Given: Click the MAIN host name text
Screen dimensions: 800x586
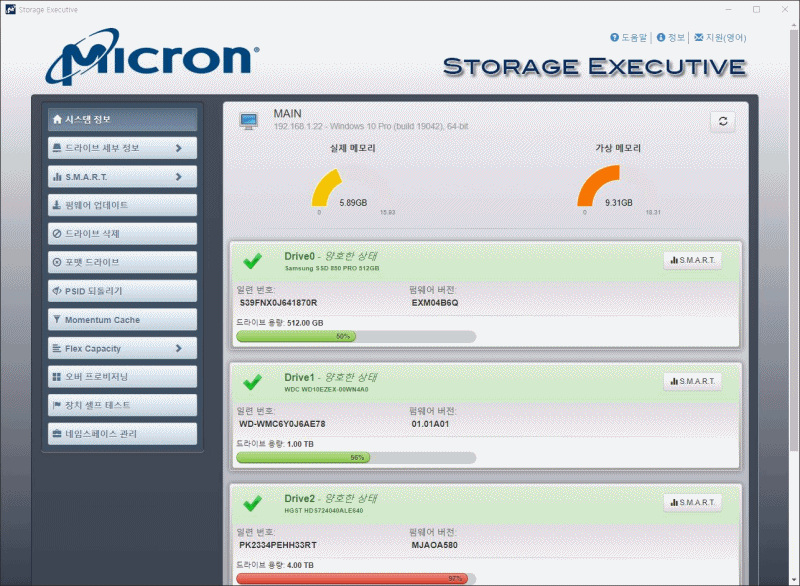Looking at the screenshot, I should pos(287,114).
